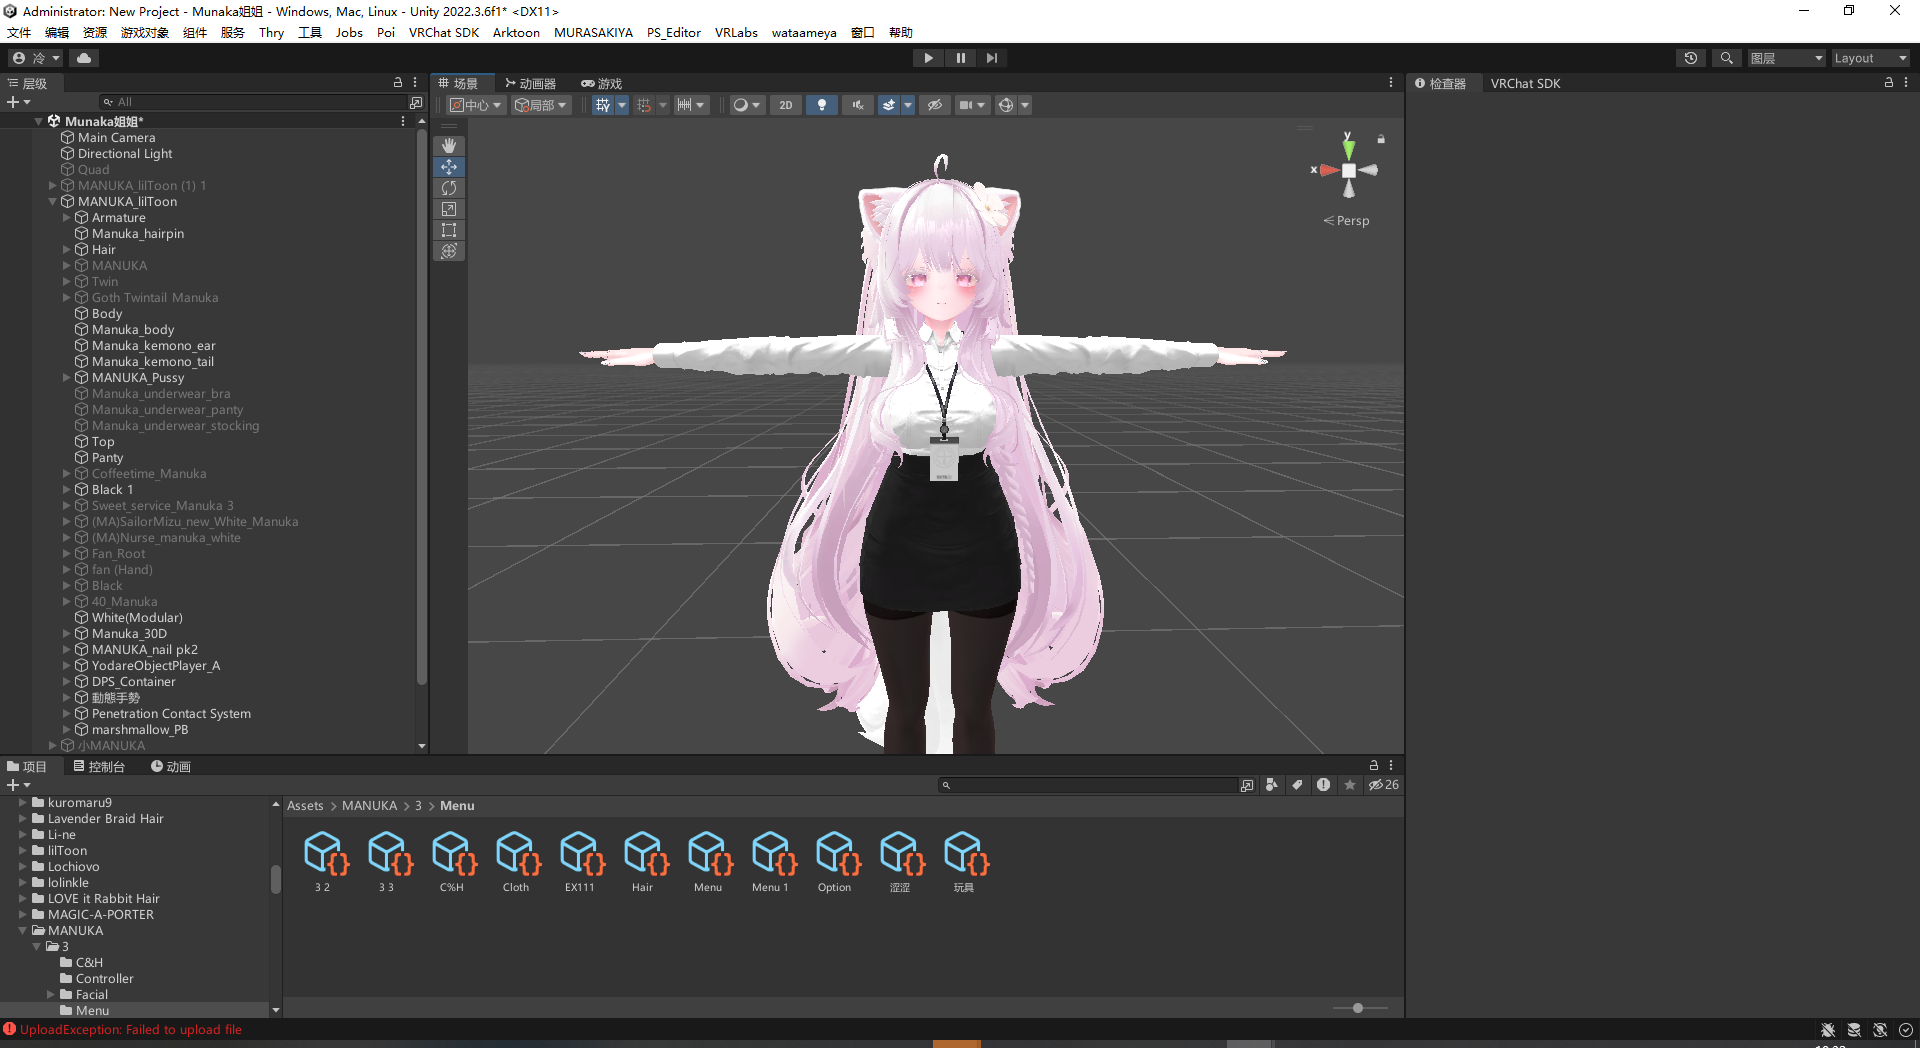Search by type icon in project panel
Screen dimensions: 1920x1048
tap(1271, 785)
